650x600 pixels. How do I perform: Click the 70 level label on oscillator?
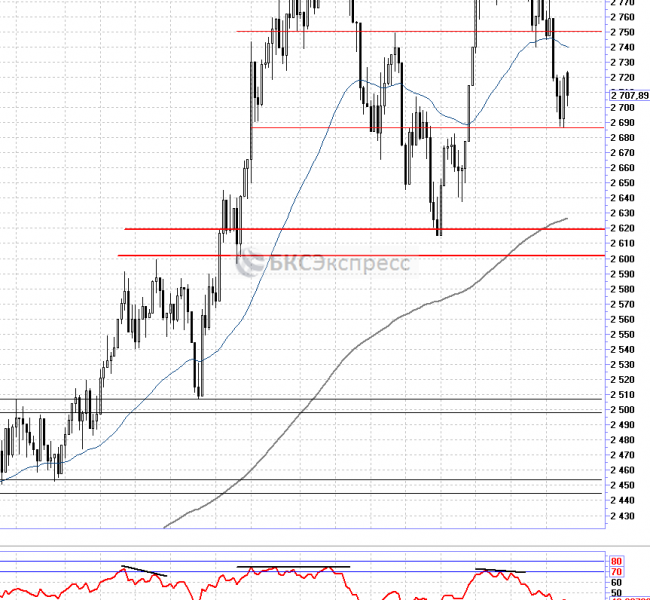(x=617, y=572)
